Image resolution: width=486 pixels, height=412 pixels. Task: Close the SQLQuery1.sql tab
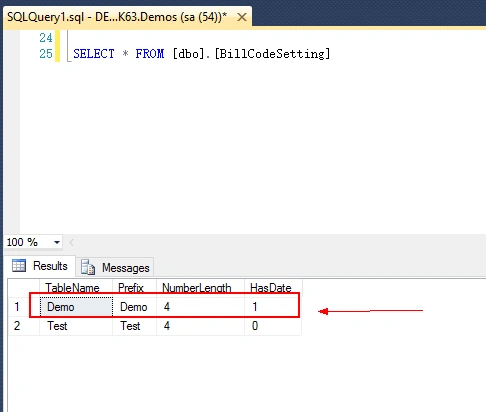pos(242,17)
